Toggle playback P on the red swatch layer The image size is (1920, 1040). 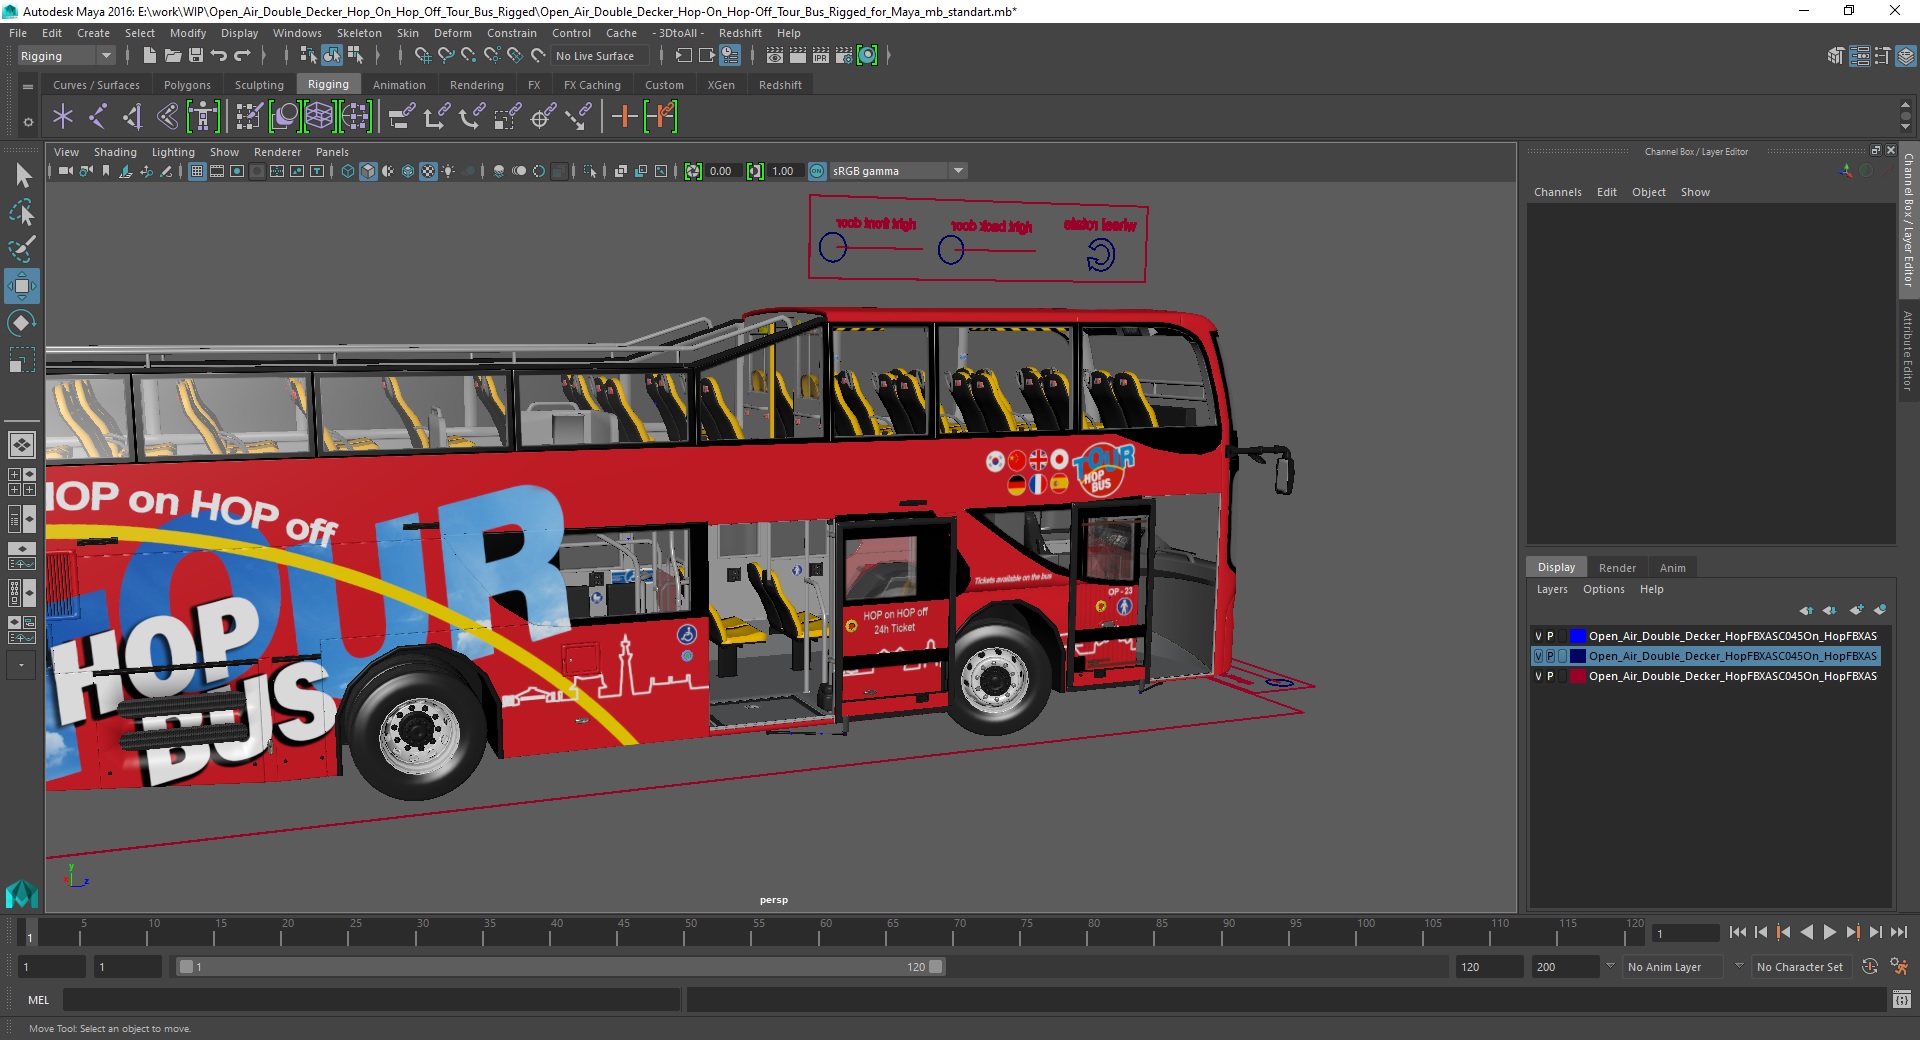(1550, 676)
